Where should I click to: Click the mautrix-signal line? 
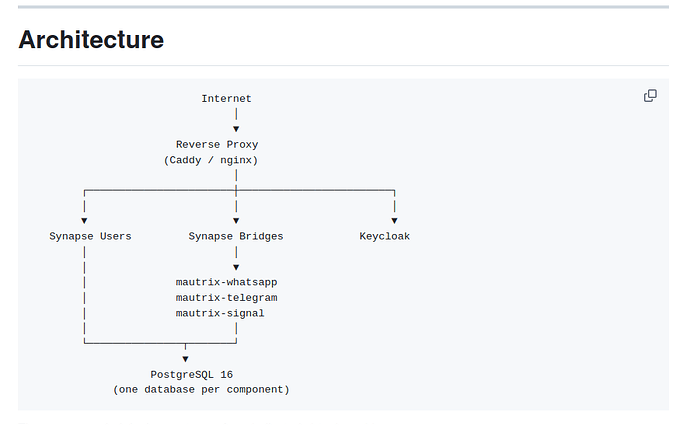[220, 313]
